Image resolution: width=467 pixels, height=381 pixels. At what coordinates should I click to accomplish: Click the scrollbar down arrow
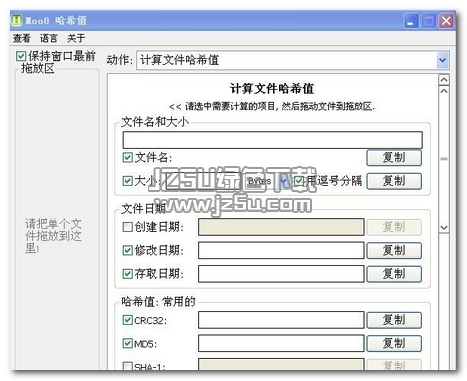click(x=444, y=227)
